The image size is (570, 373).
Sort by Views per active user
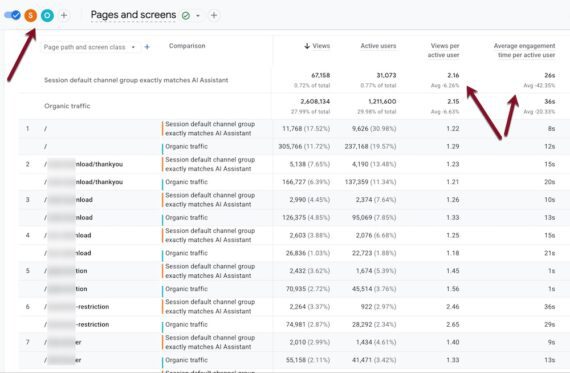point(443,50)
